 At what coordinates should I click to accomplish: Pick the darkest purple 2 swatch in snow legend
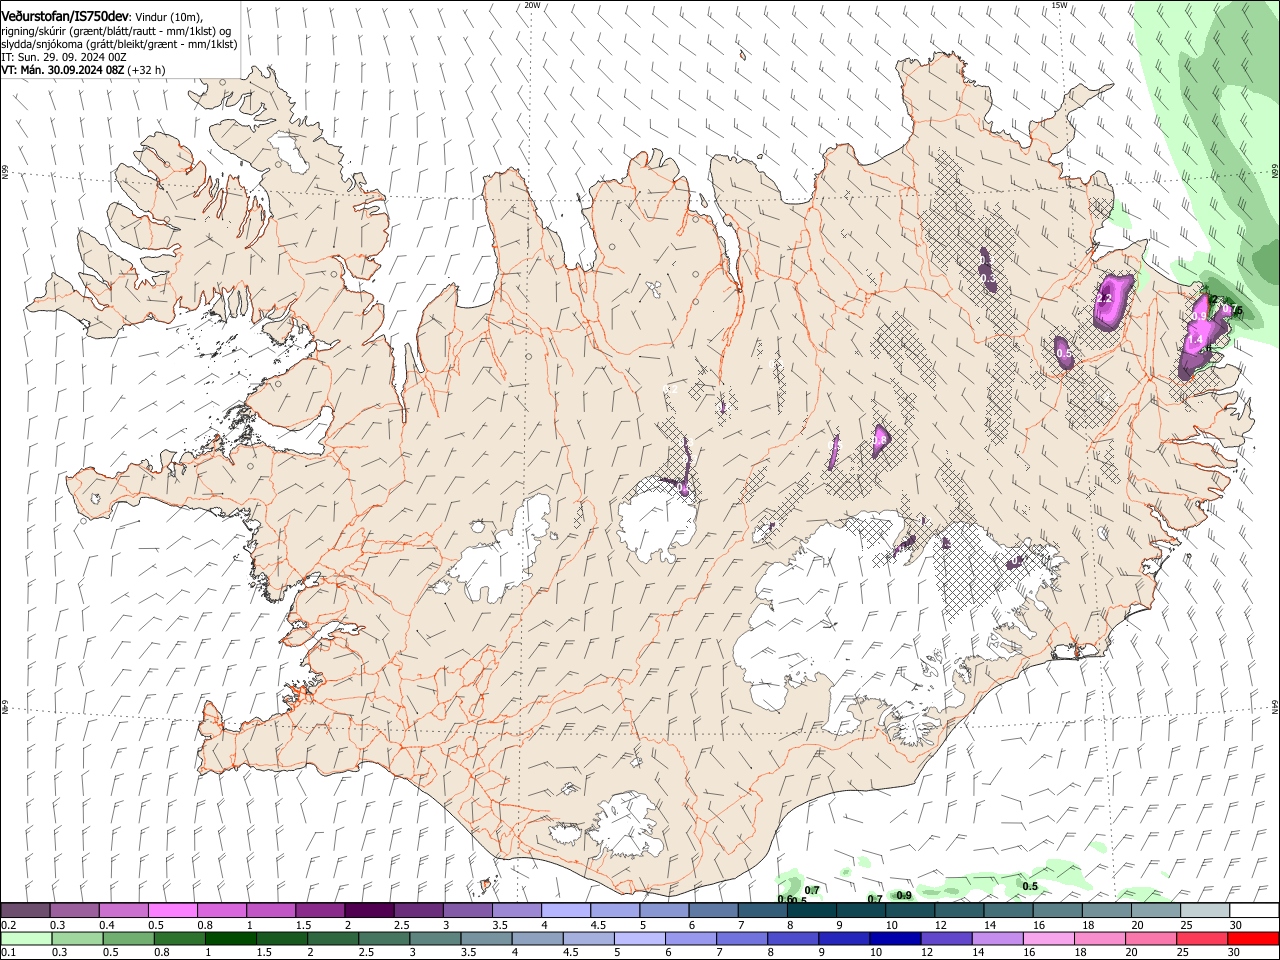click(369, 910)
